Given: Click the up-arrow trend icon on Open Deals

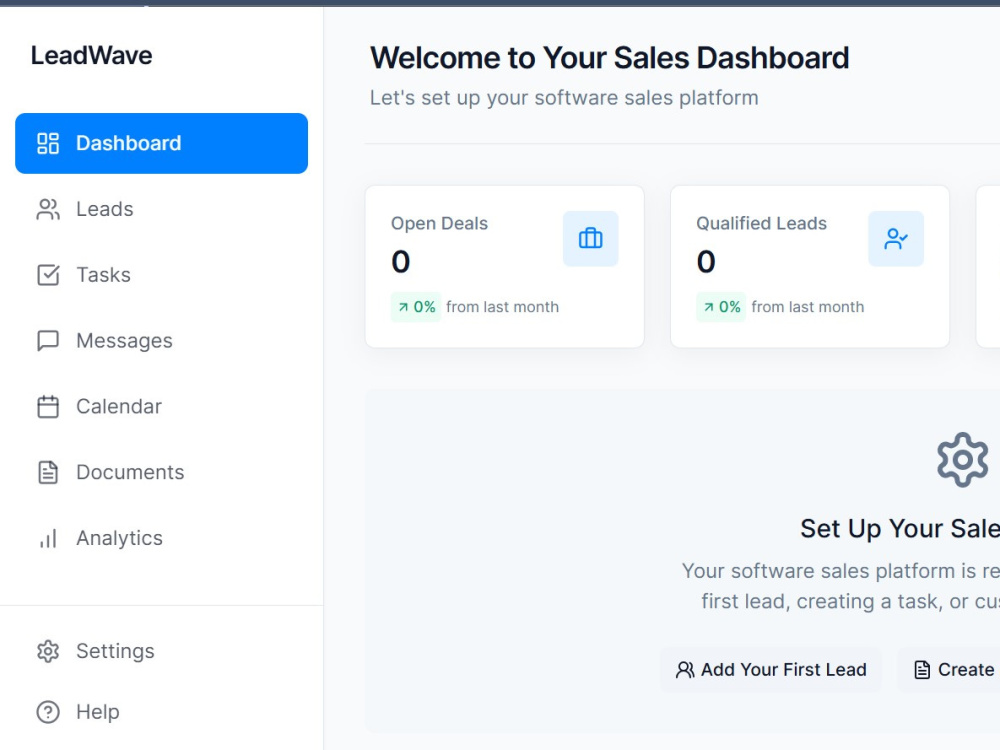Looking at the screenshot, I should [x=403, y=307].
